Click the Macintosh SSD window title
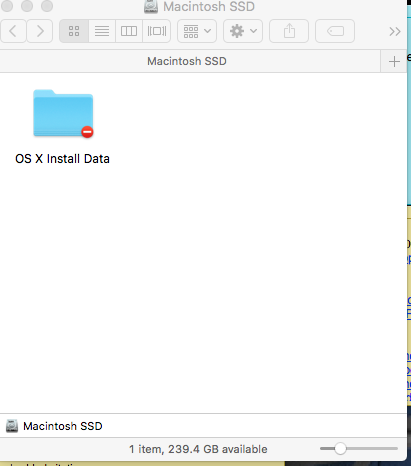The image size is (411, 466). (209, 7)
